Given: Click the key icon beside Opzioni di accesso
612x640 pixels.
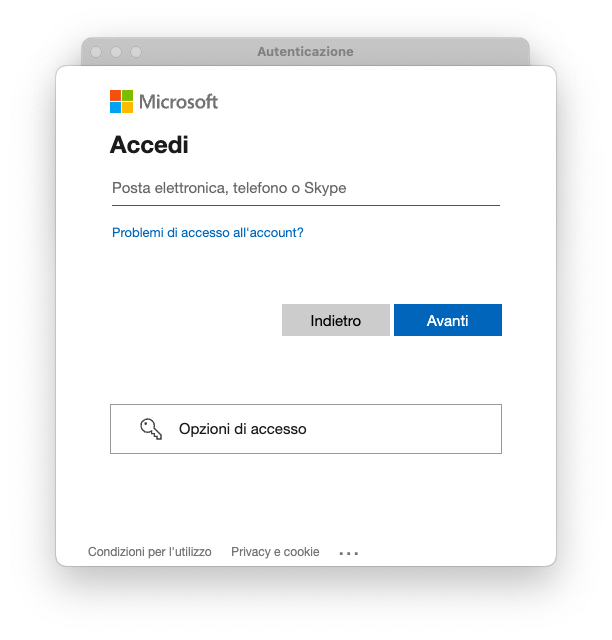Looking at the screenshot, I should [x=151, y=429].
